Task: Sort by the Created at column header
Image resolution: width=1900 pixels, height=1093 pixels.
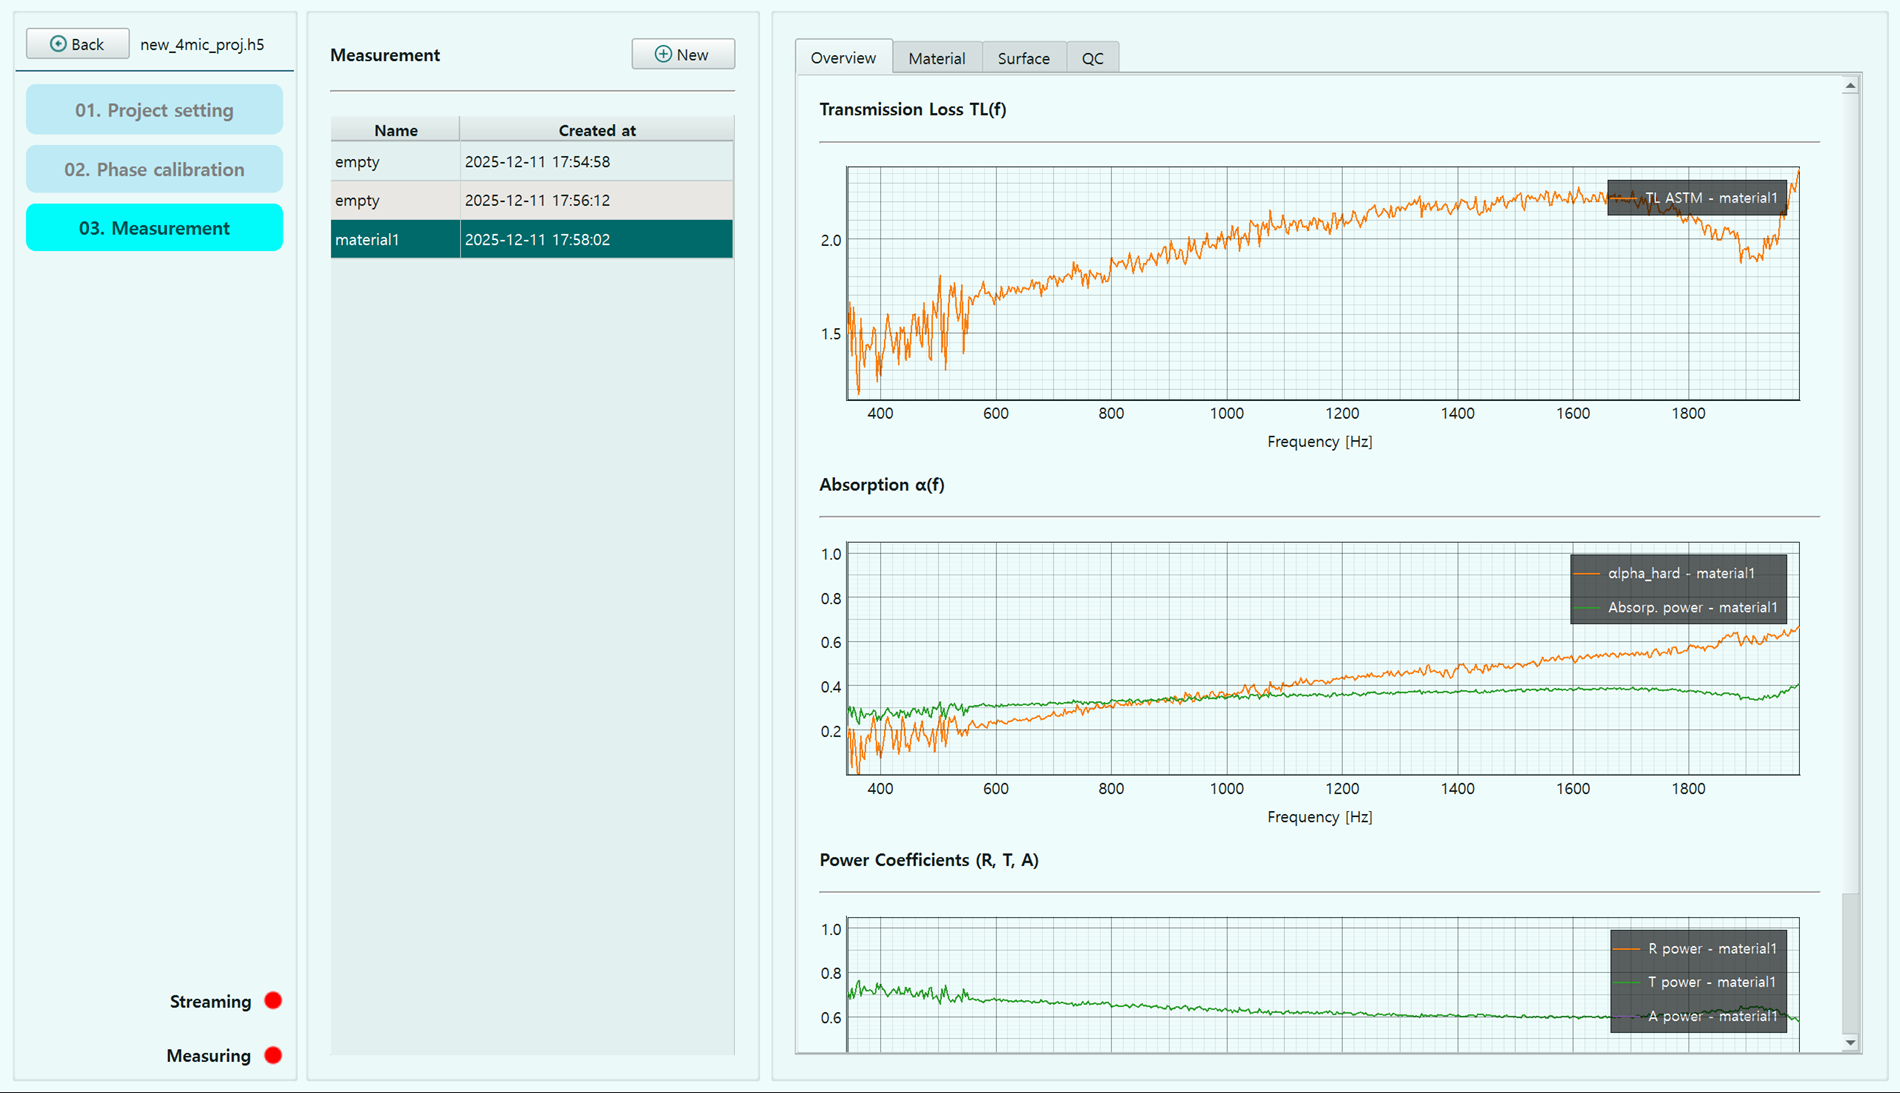Action: click(597, 130)
